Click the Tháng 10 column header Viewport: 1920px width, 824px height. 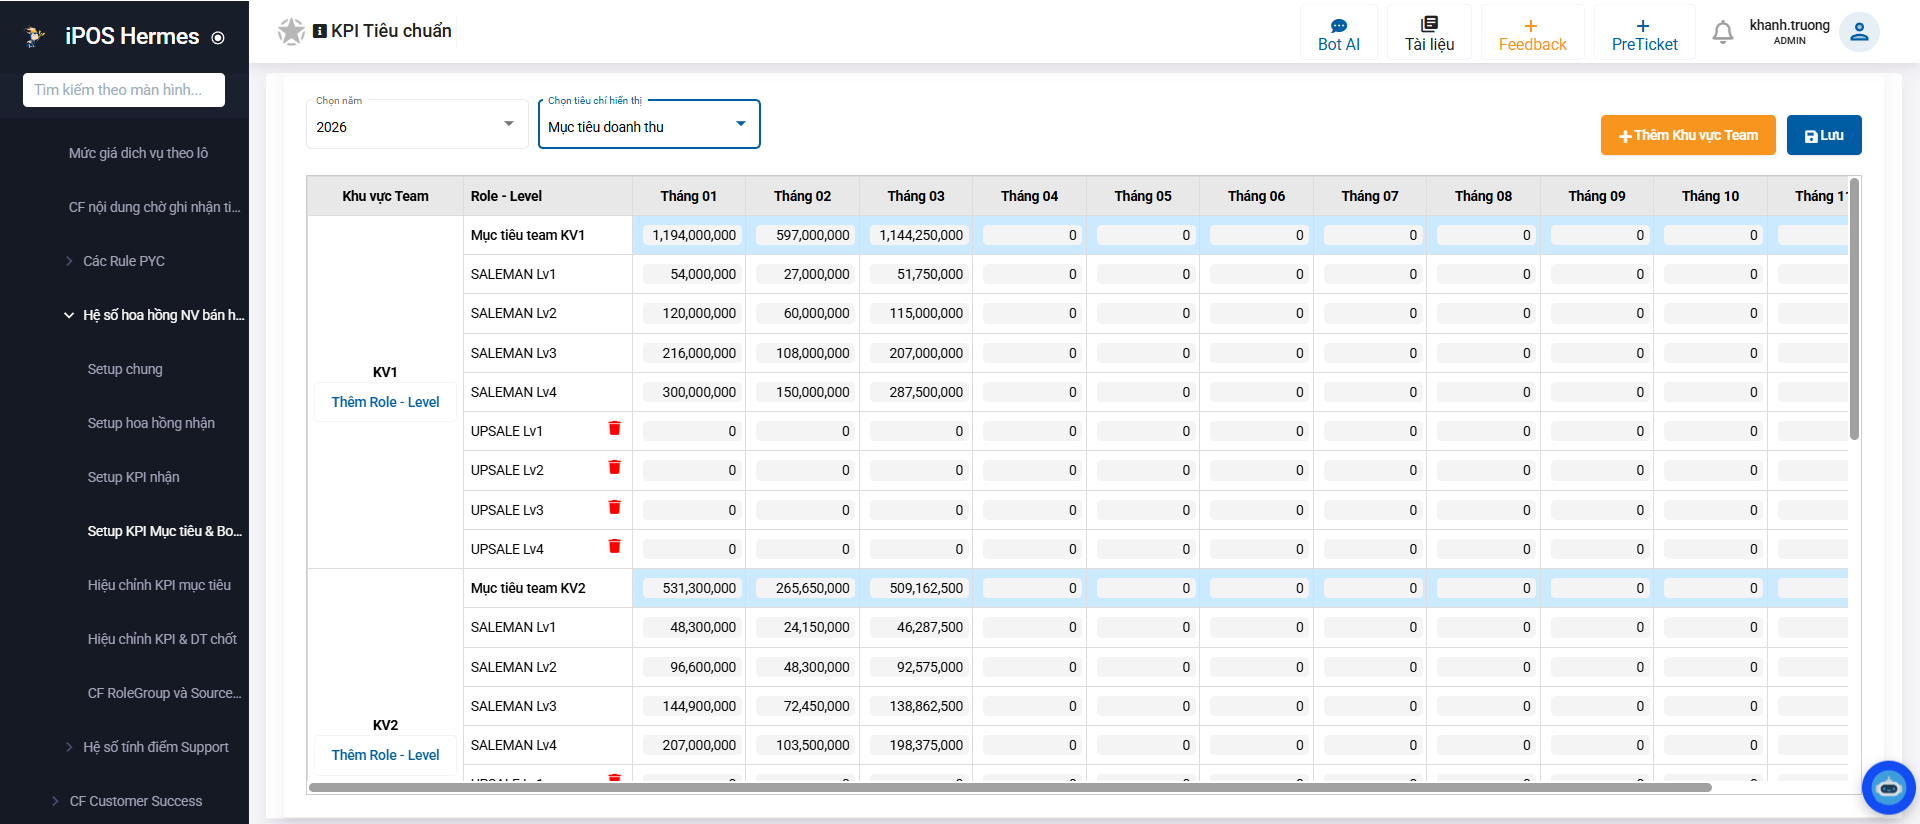1710,196
